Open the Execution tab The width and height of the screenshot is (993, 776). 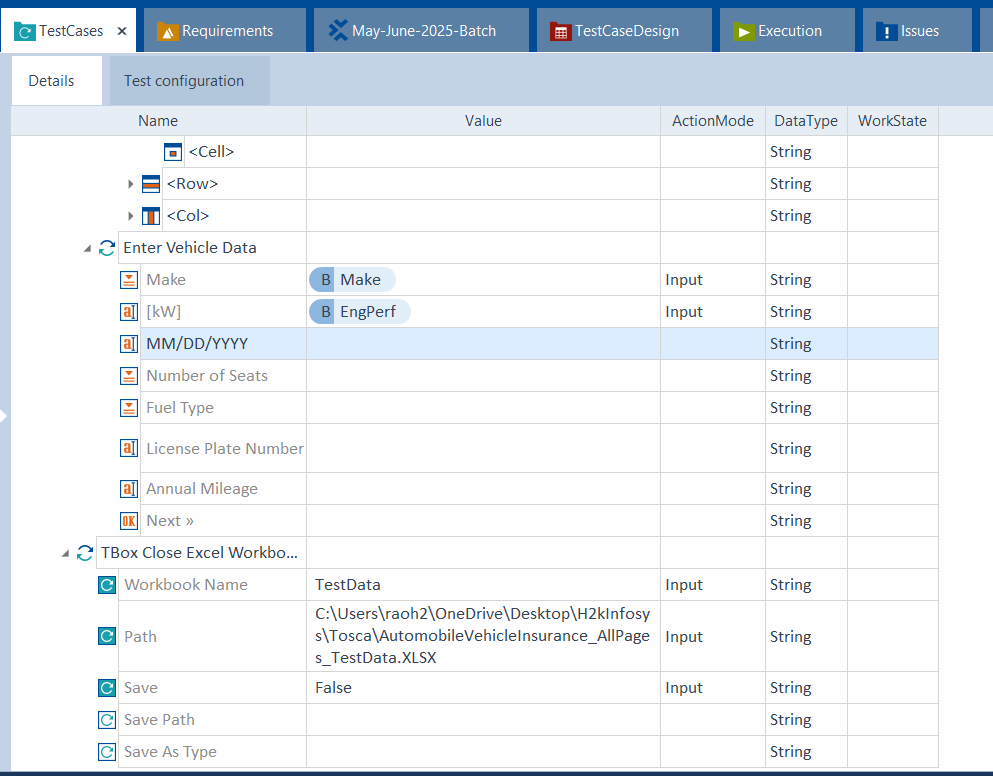pyautogui.click(x=789, y=31)
